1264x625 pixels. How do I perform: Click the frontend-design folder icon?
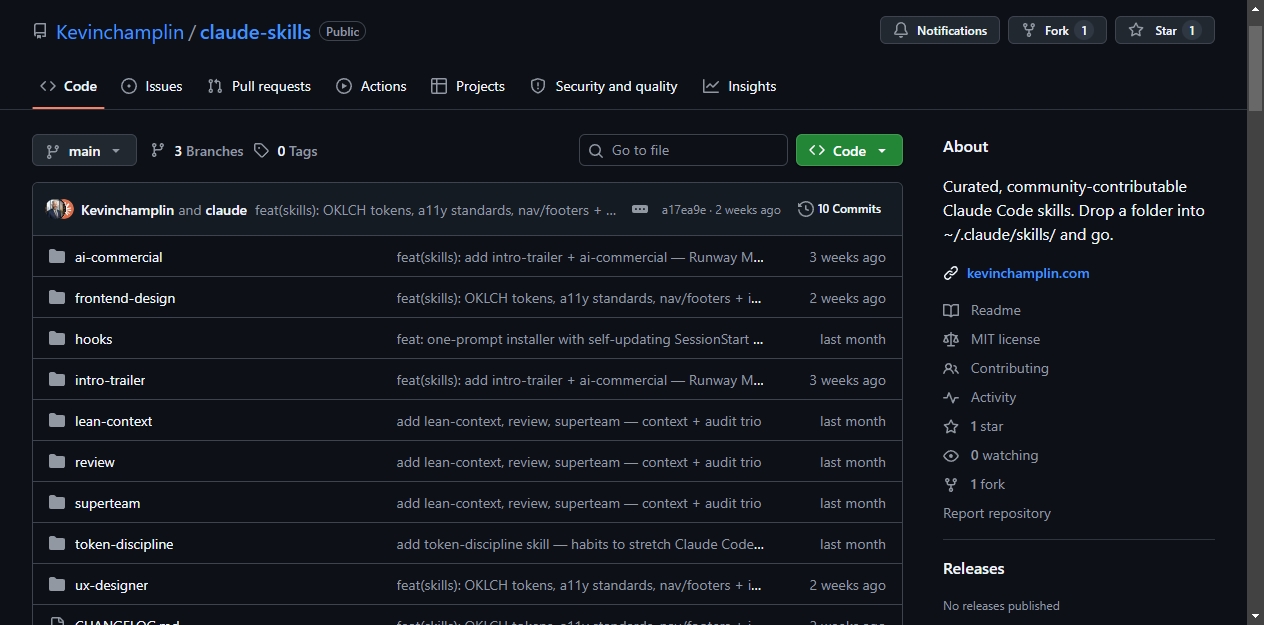pos(57,298)
